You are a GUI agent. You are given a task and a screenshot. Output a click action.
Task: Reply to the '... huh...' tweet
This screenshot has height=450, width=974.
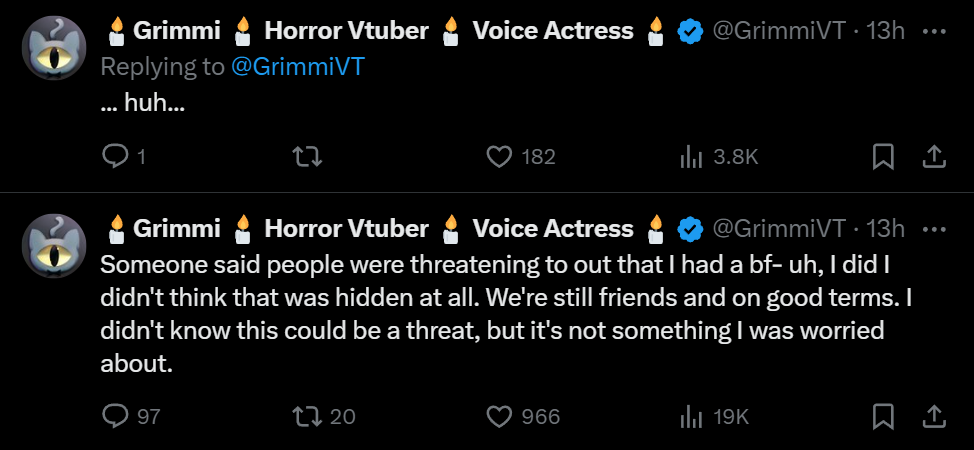[123, 157]
